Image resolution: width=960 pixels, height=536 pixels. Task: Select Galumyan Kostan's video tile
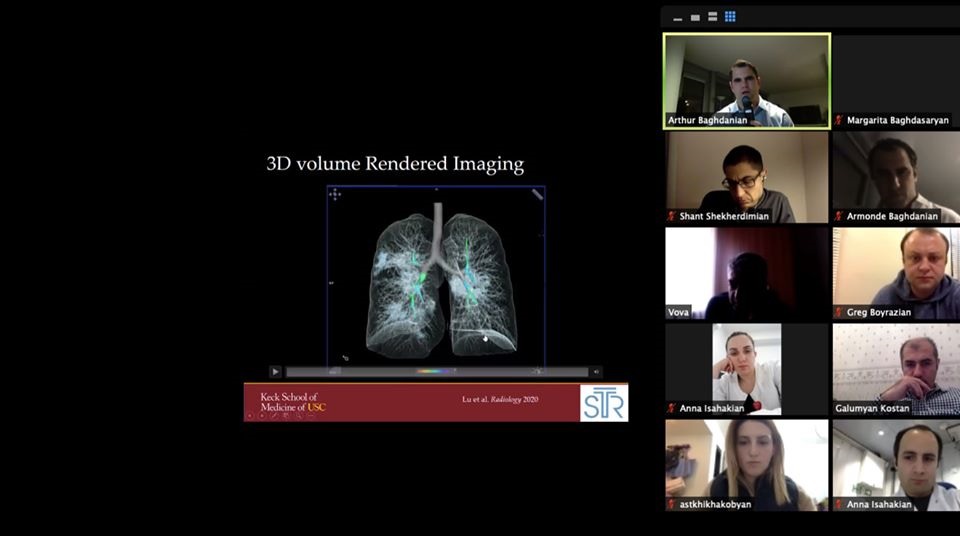(x=896, y=366)
